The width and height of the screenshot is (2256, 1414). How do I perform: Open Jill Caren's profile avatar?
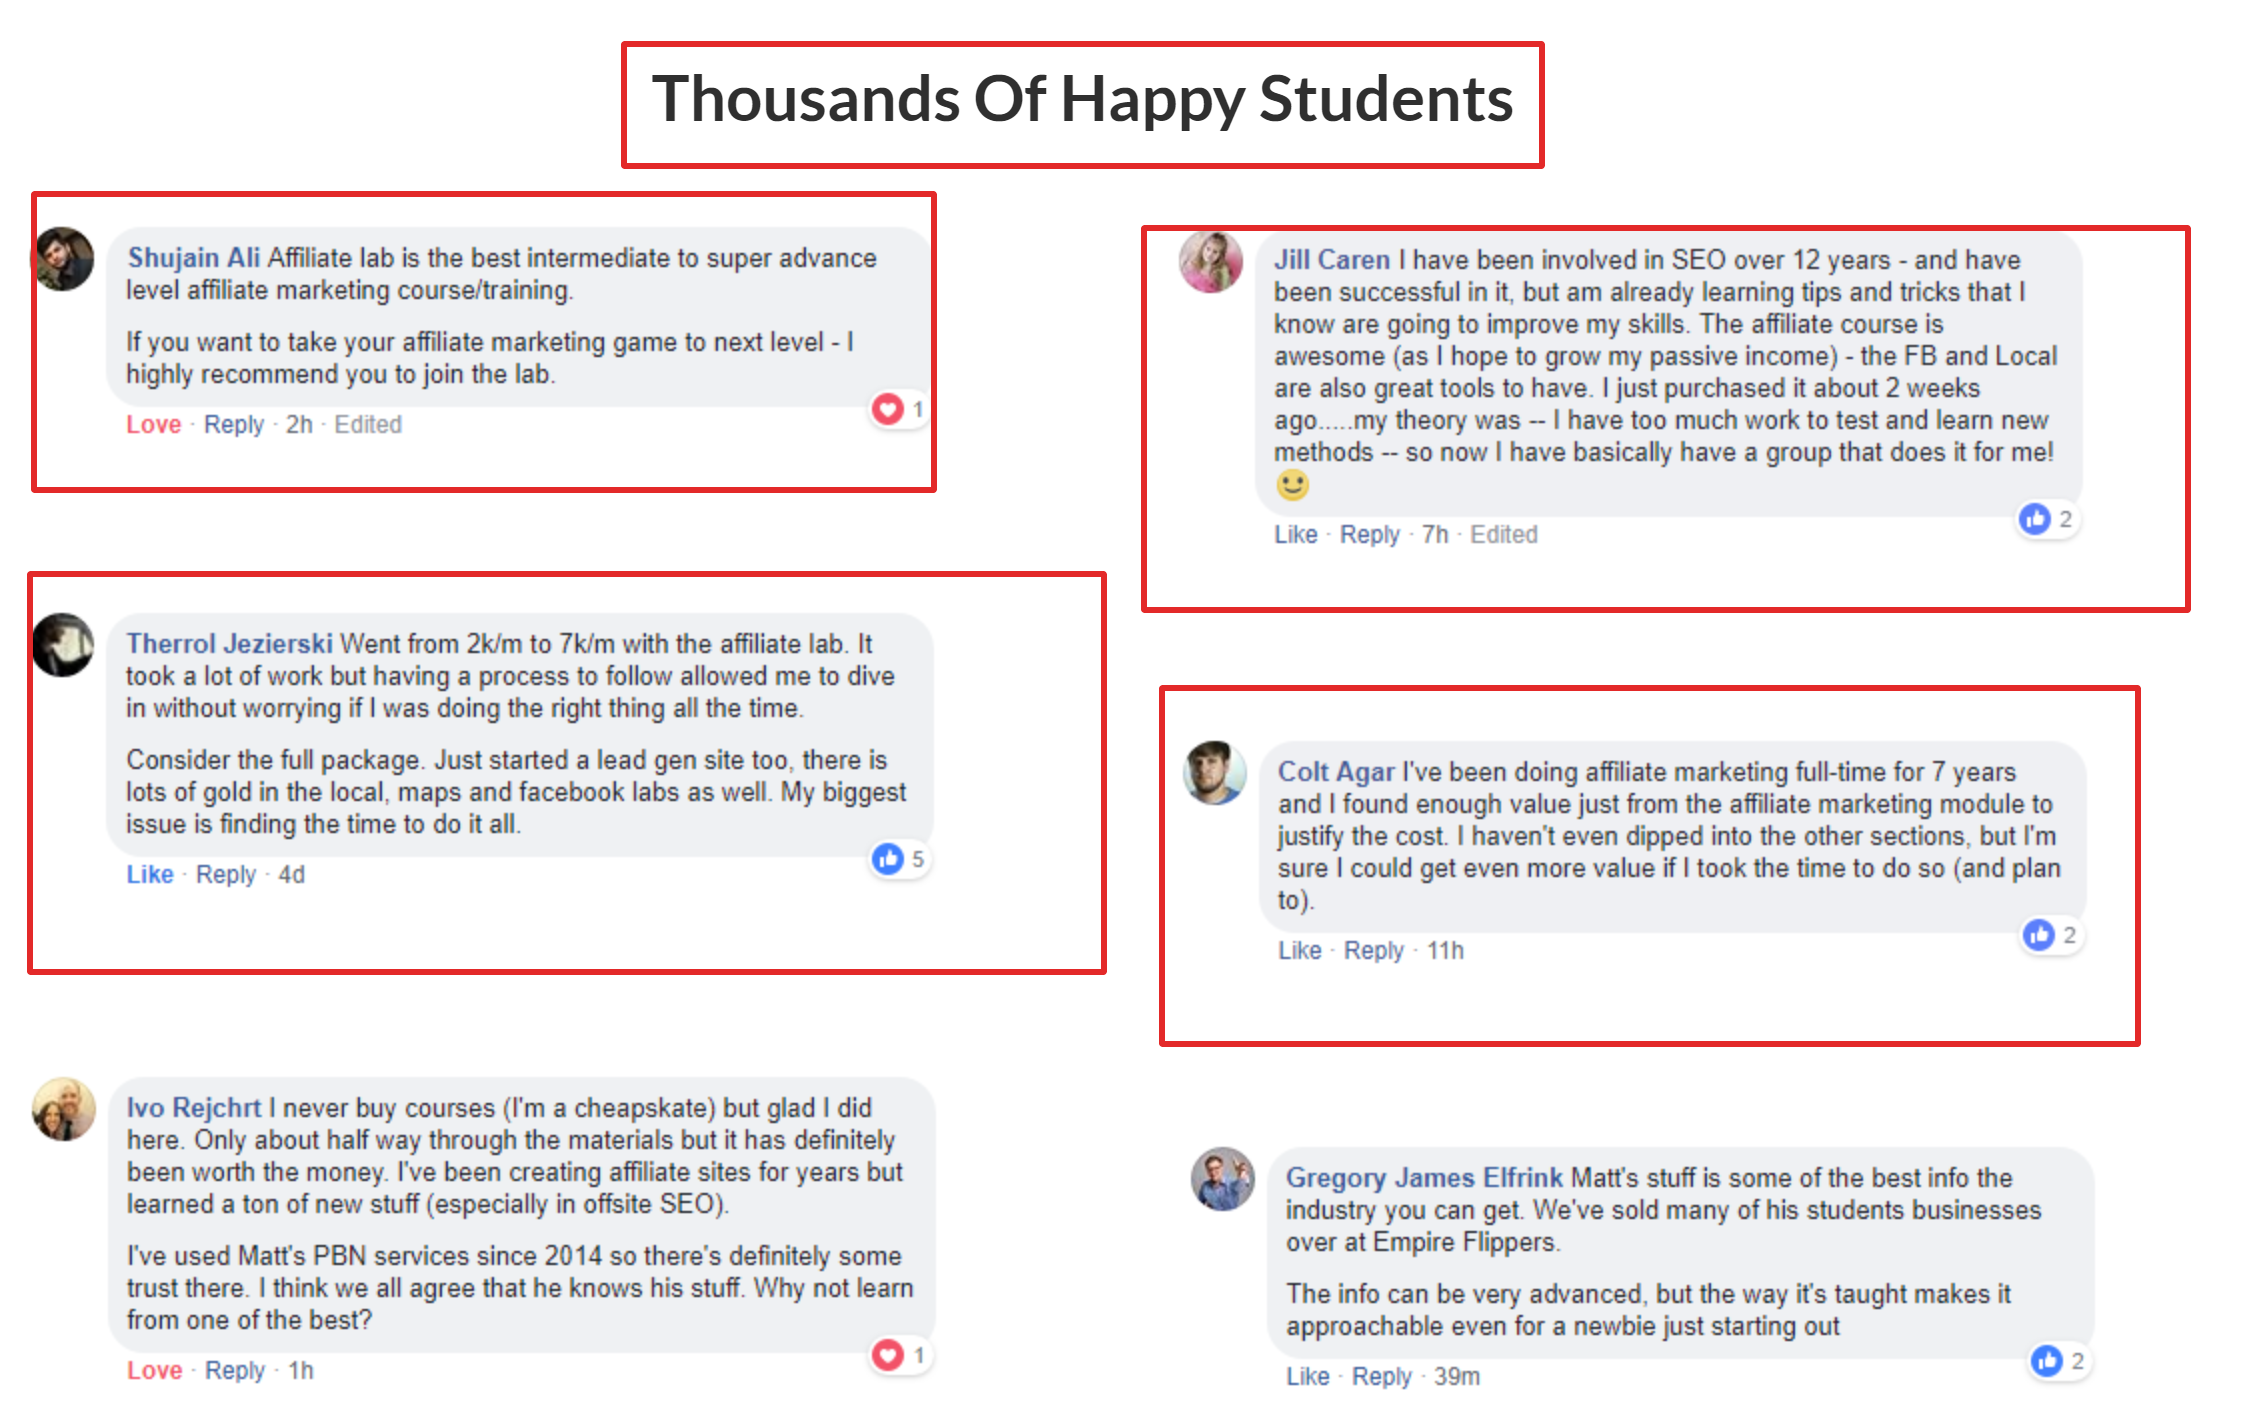[x=1211, y=262]
